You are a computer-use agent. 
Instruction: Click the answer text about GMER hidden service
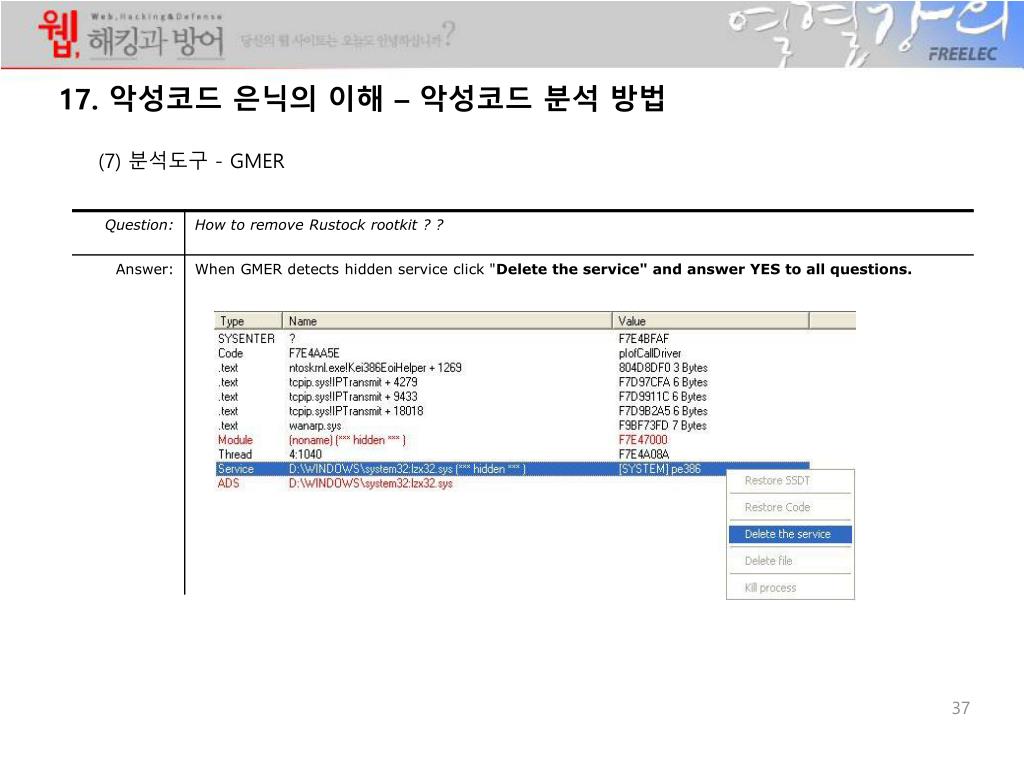click(553, 269)
